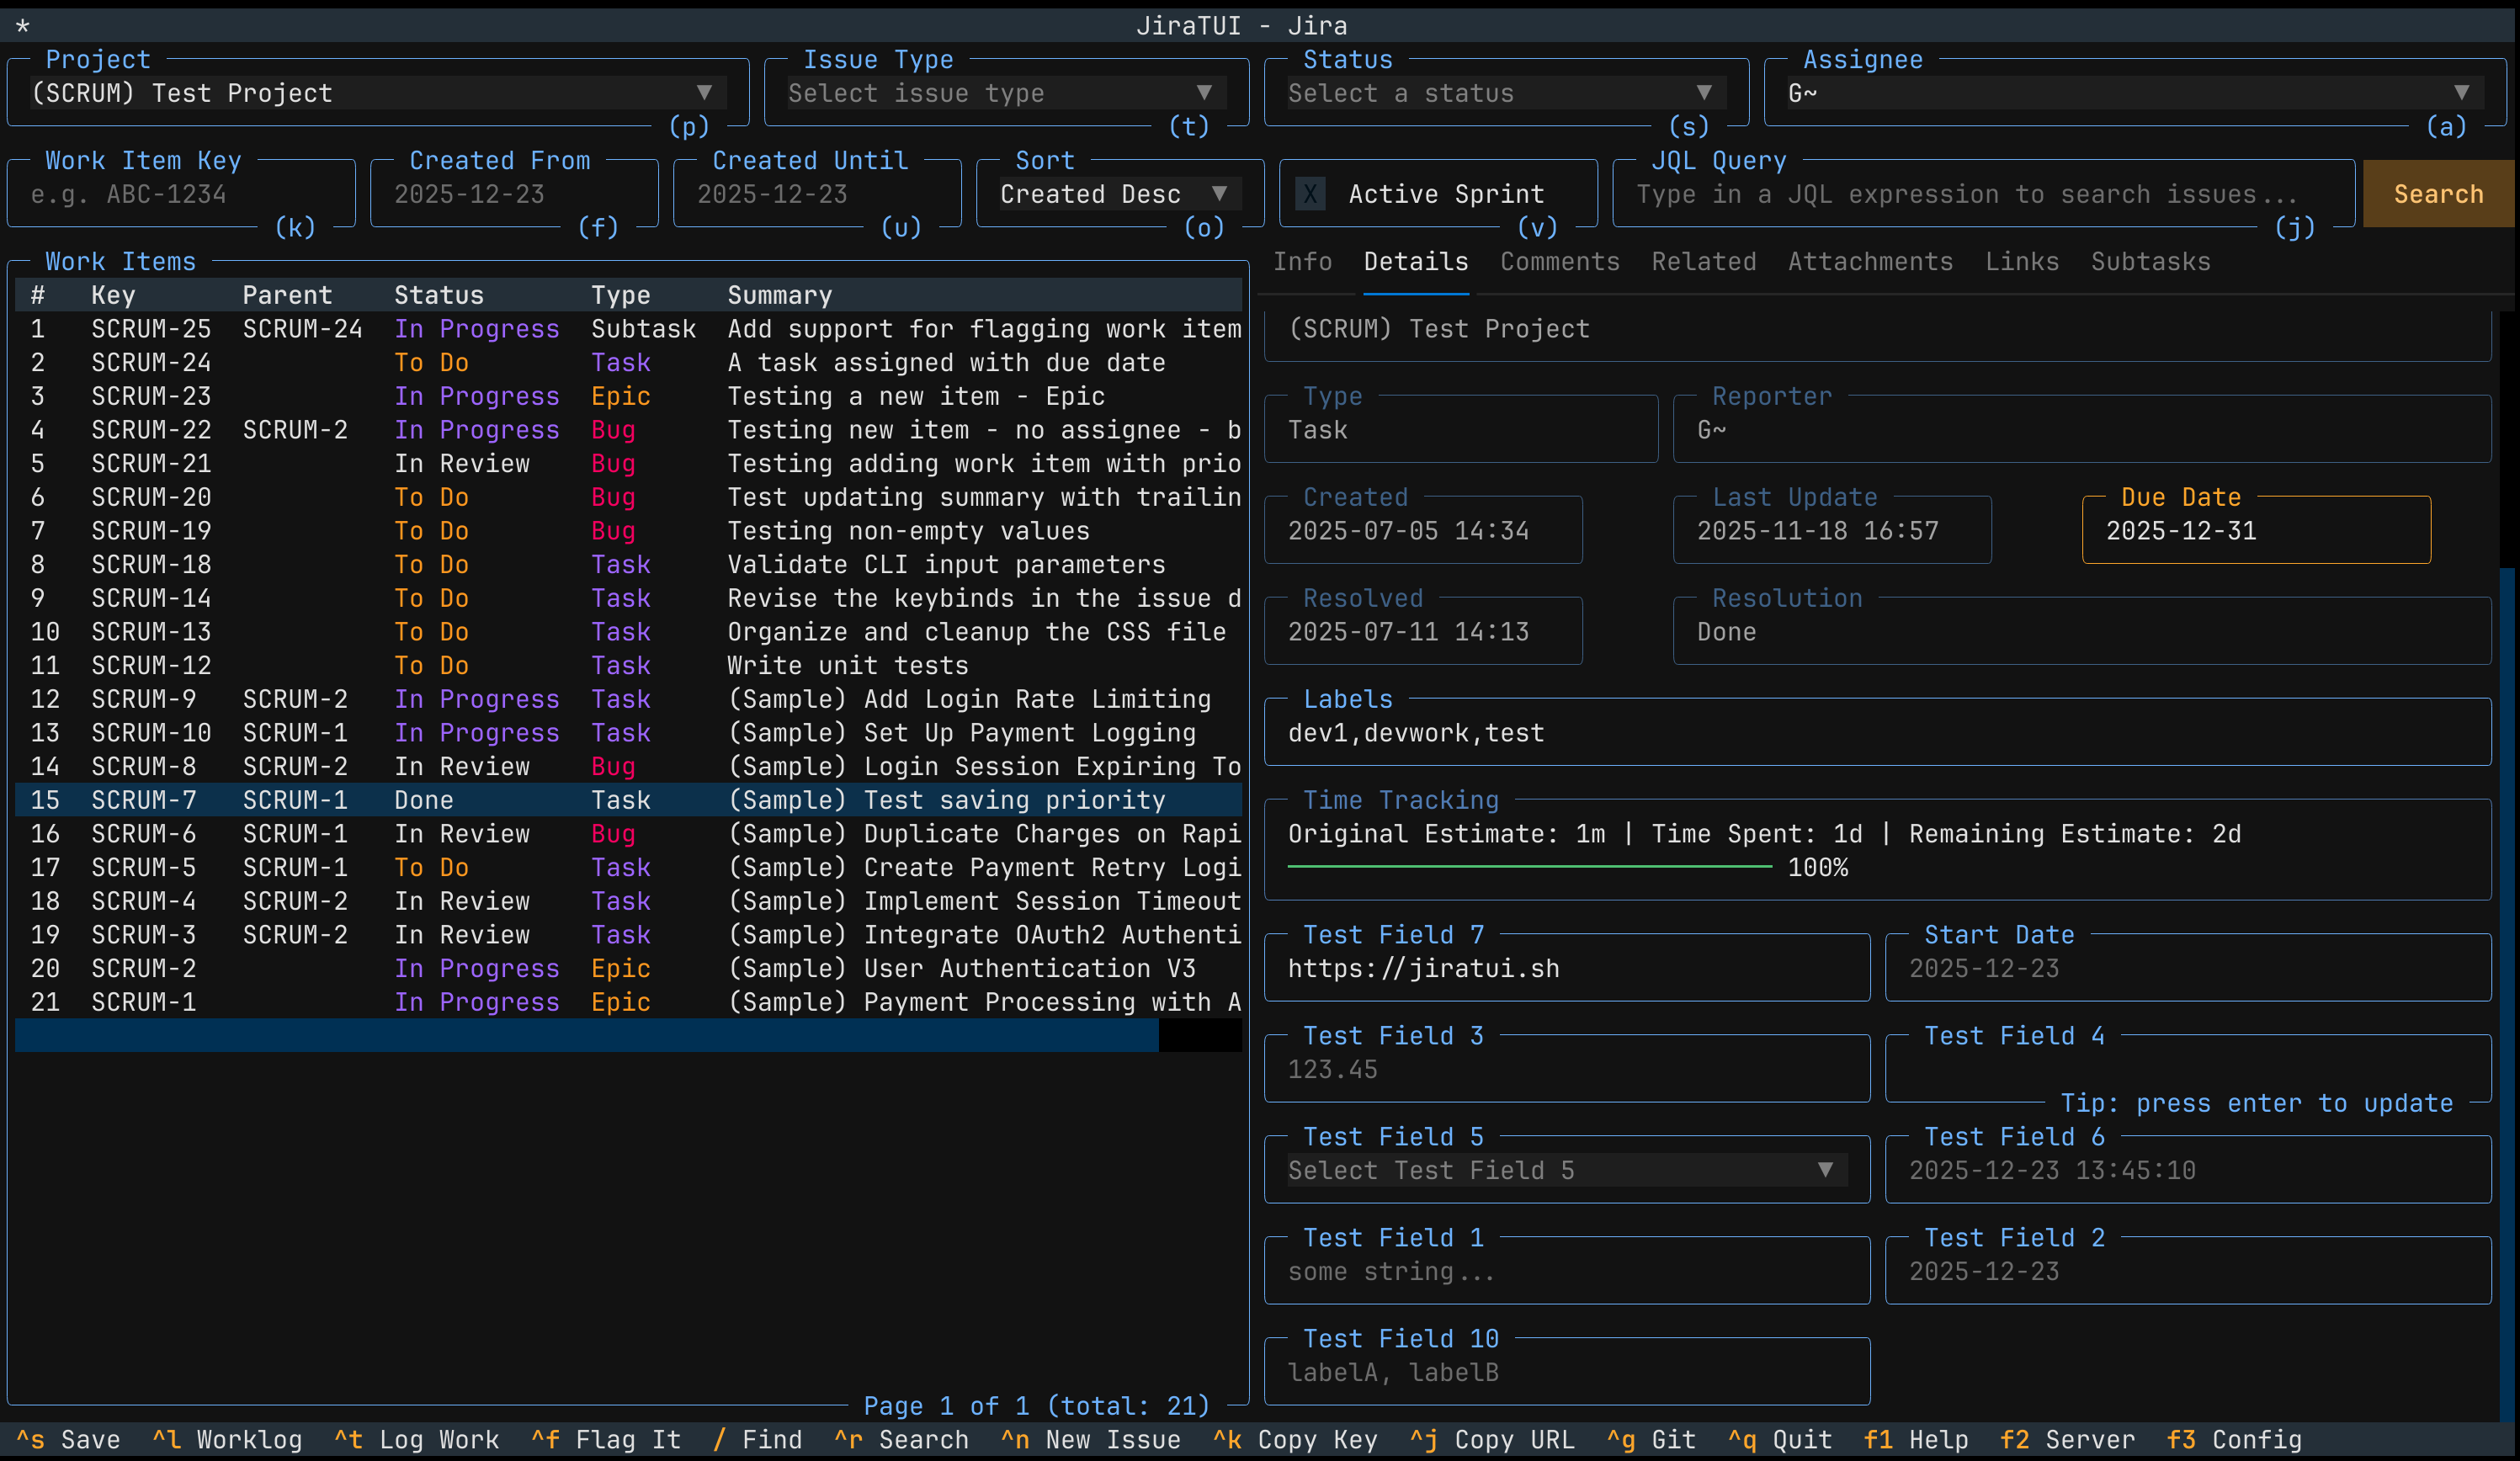Open the Issue Type dropdown
The height and width of the screenshot is (1461, 2520).
1006,93
